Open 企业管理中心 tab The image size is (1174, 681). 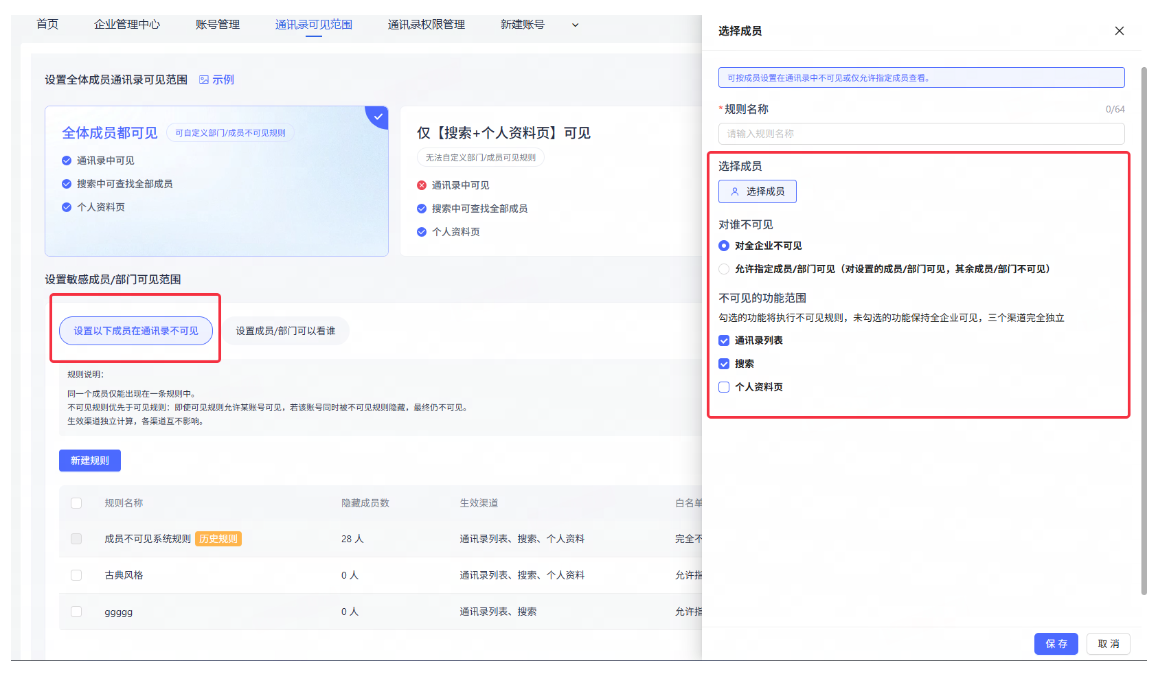(127, 24)
